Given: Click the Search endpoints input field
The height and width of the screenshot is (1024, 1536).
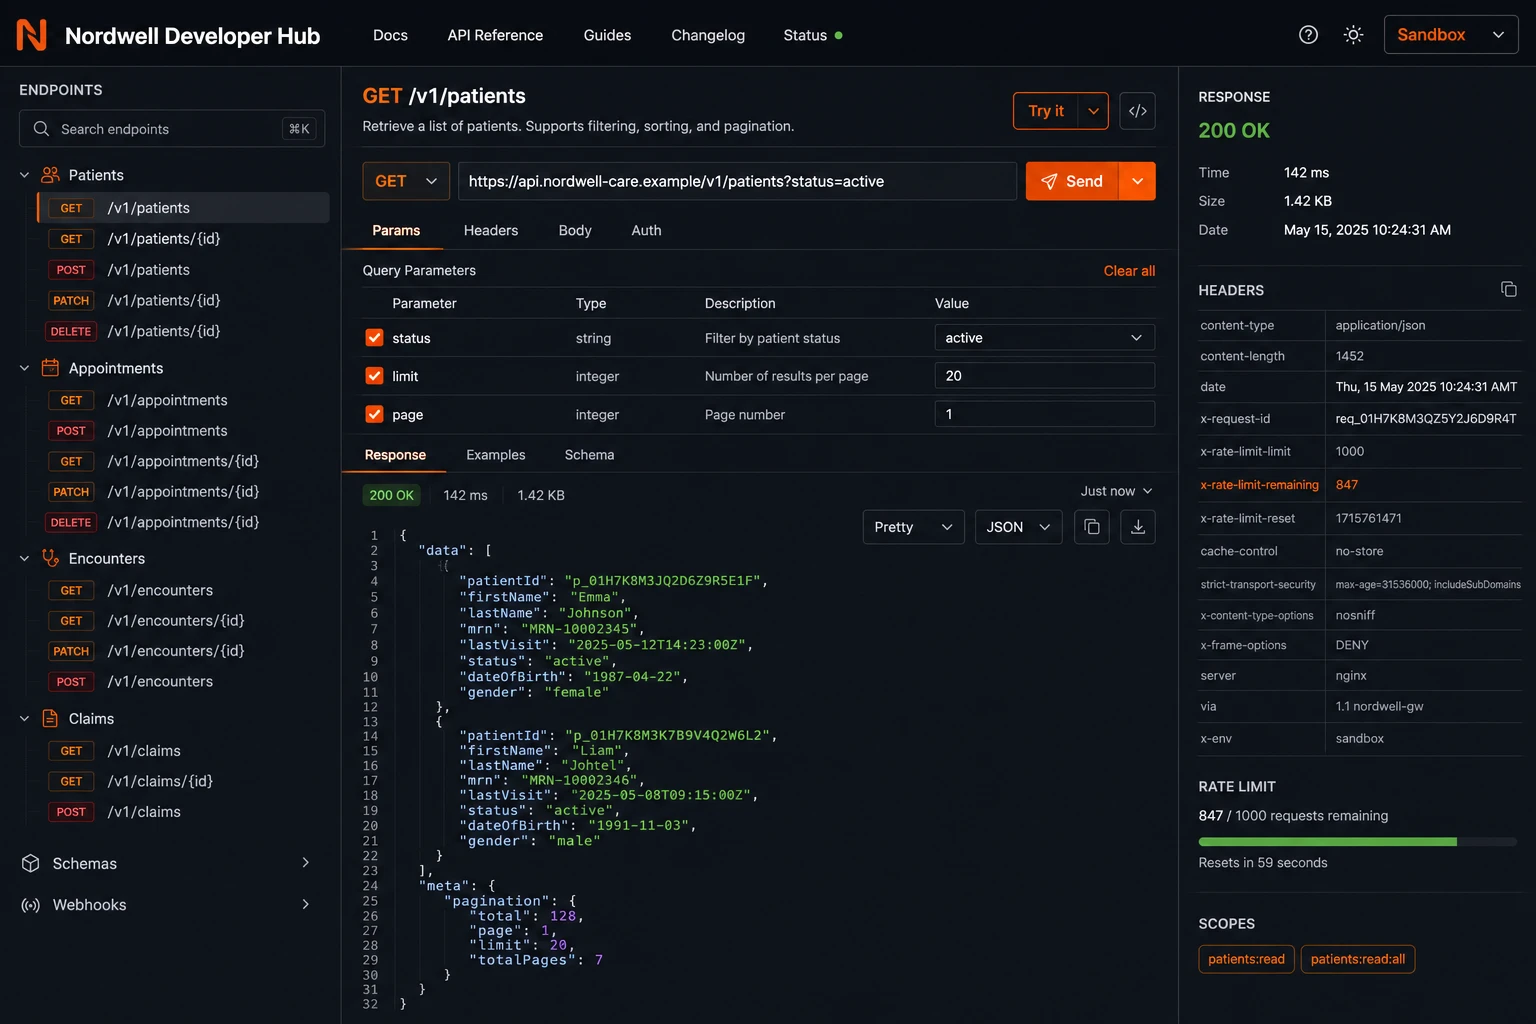Looking at the screenshot, I should [x=172, y=129].
